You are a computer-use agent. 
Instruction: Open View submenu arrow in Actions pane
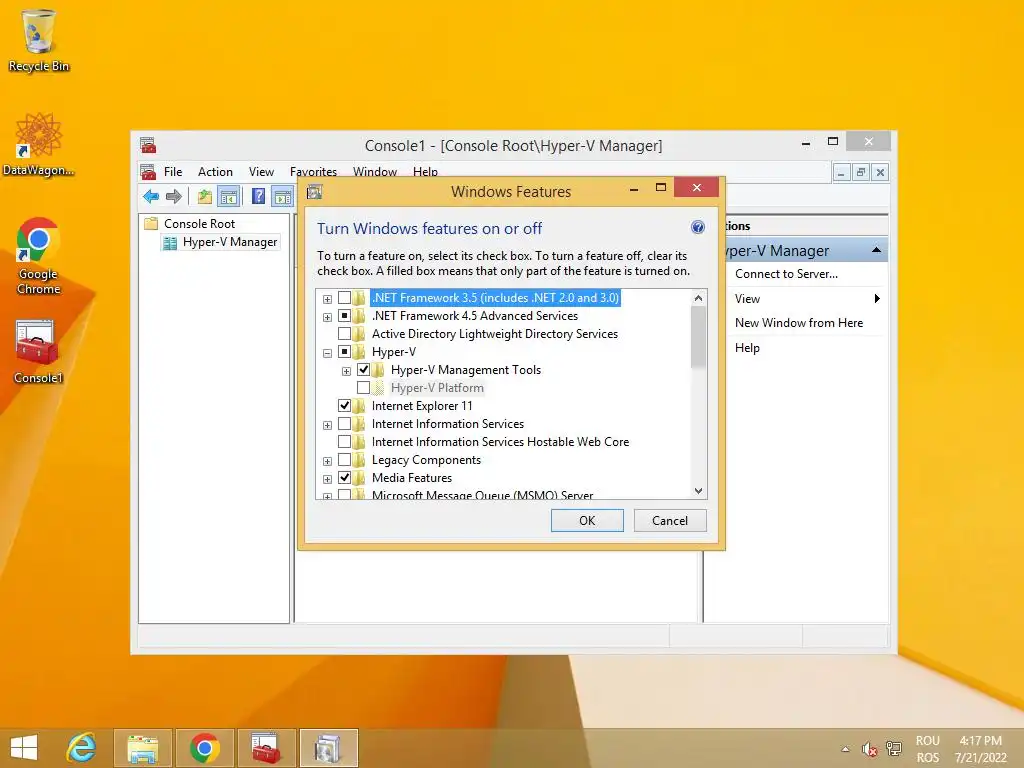tap(877, 298)
